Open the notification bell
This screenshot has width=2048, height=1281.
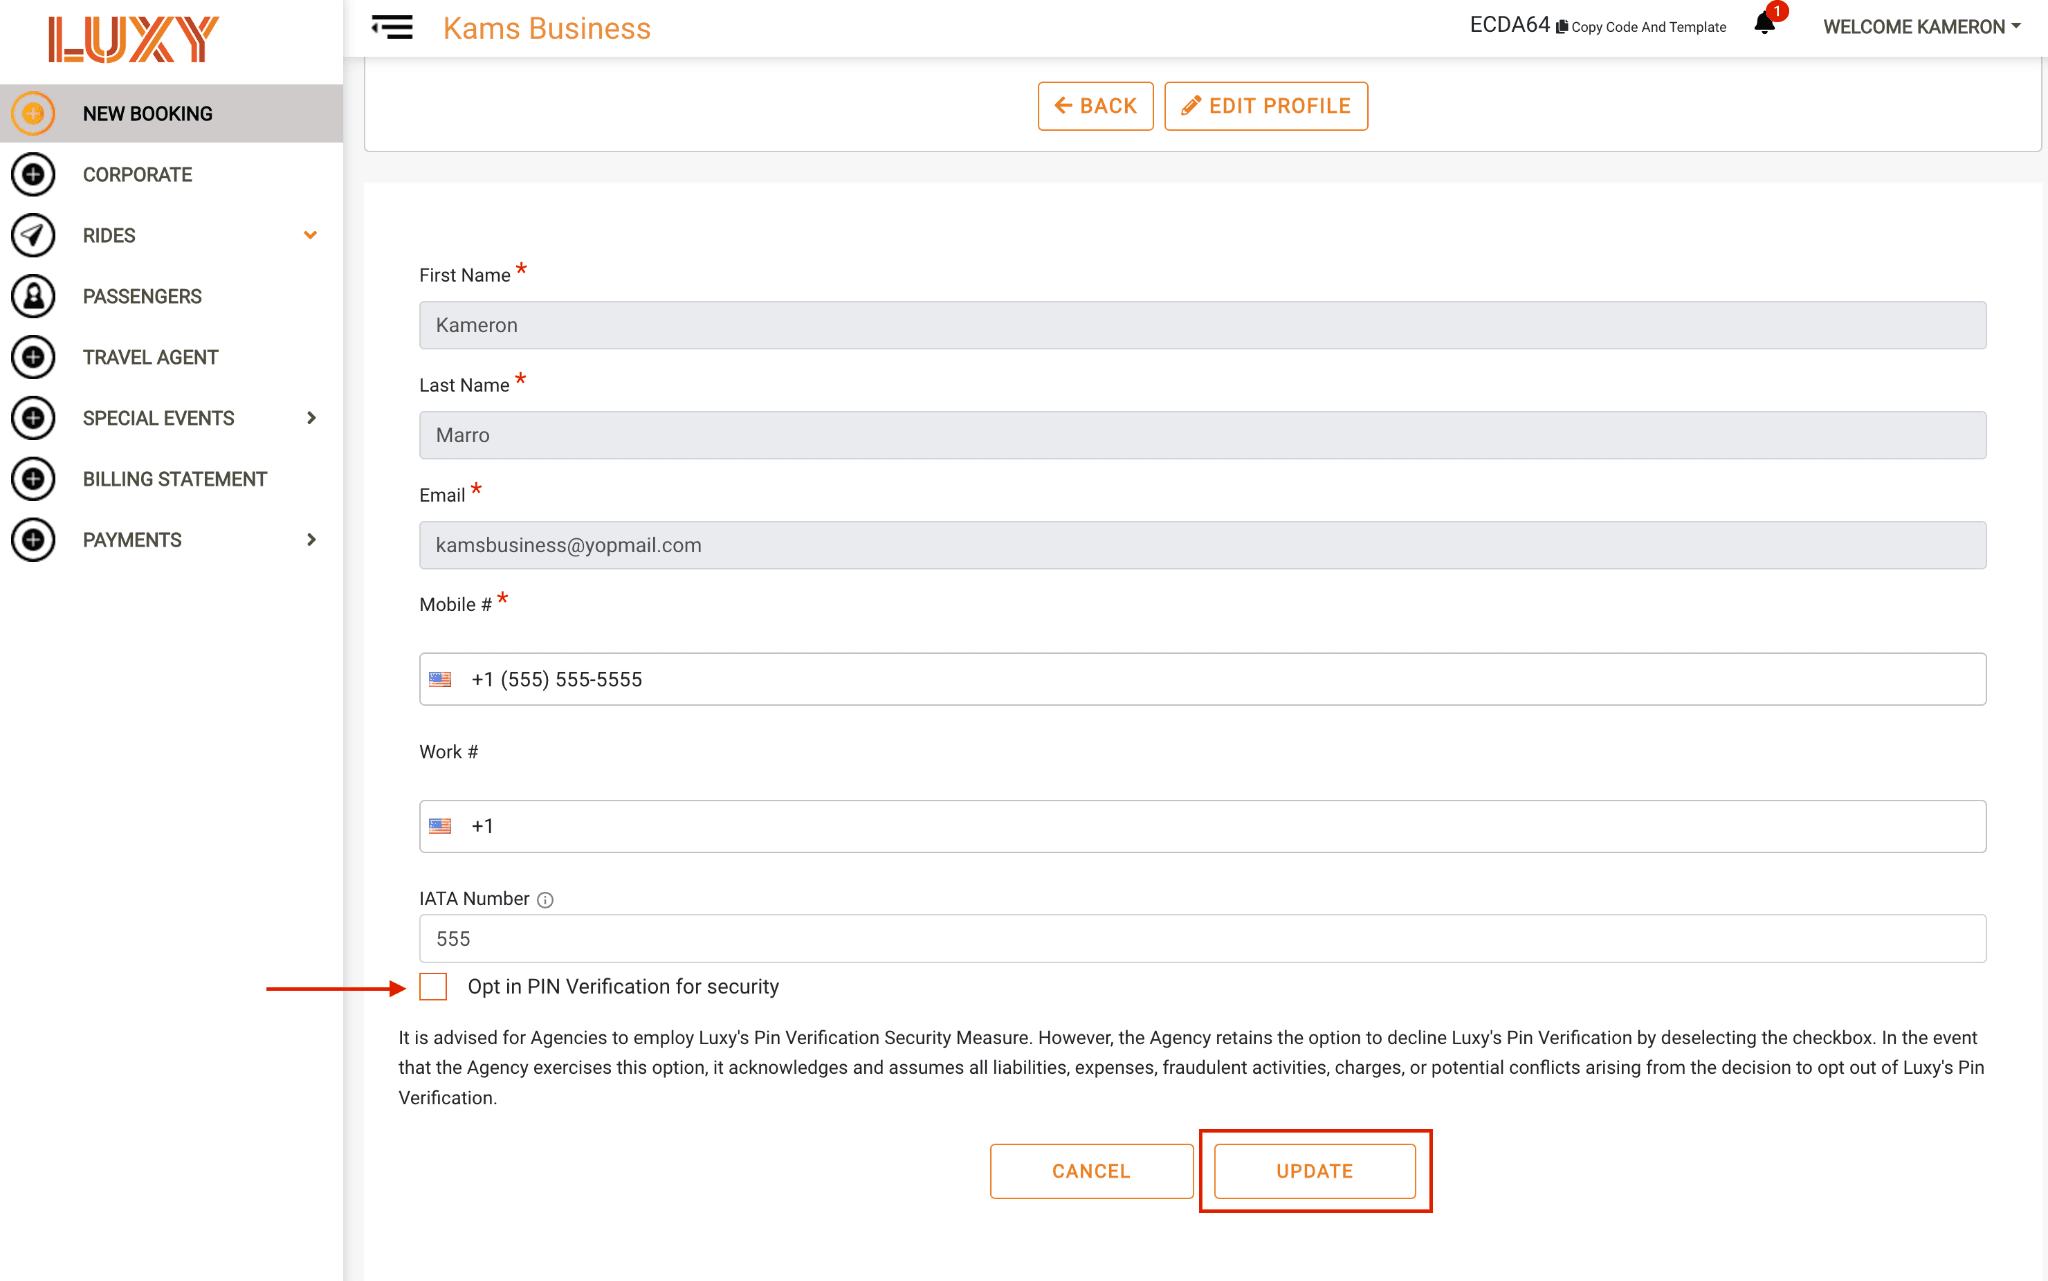pyautogui.click(x=1765, y=24)
